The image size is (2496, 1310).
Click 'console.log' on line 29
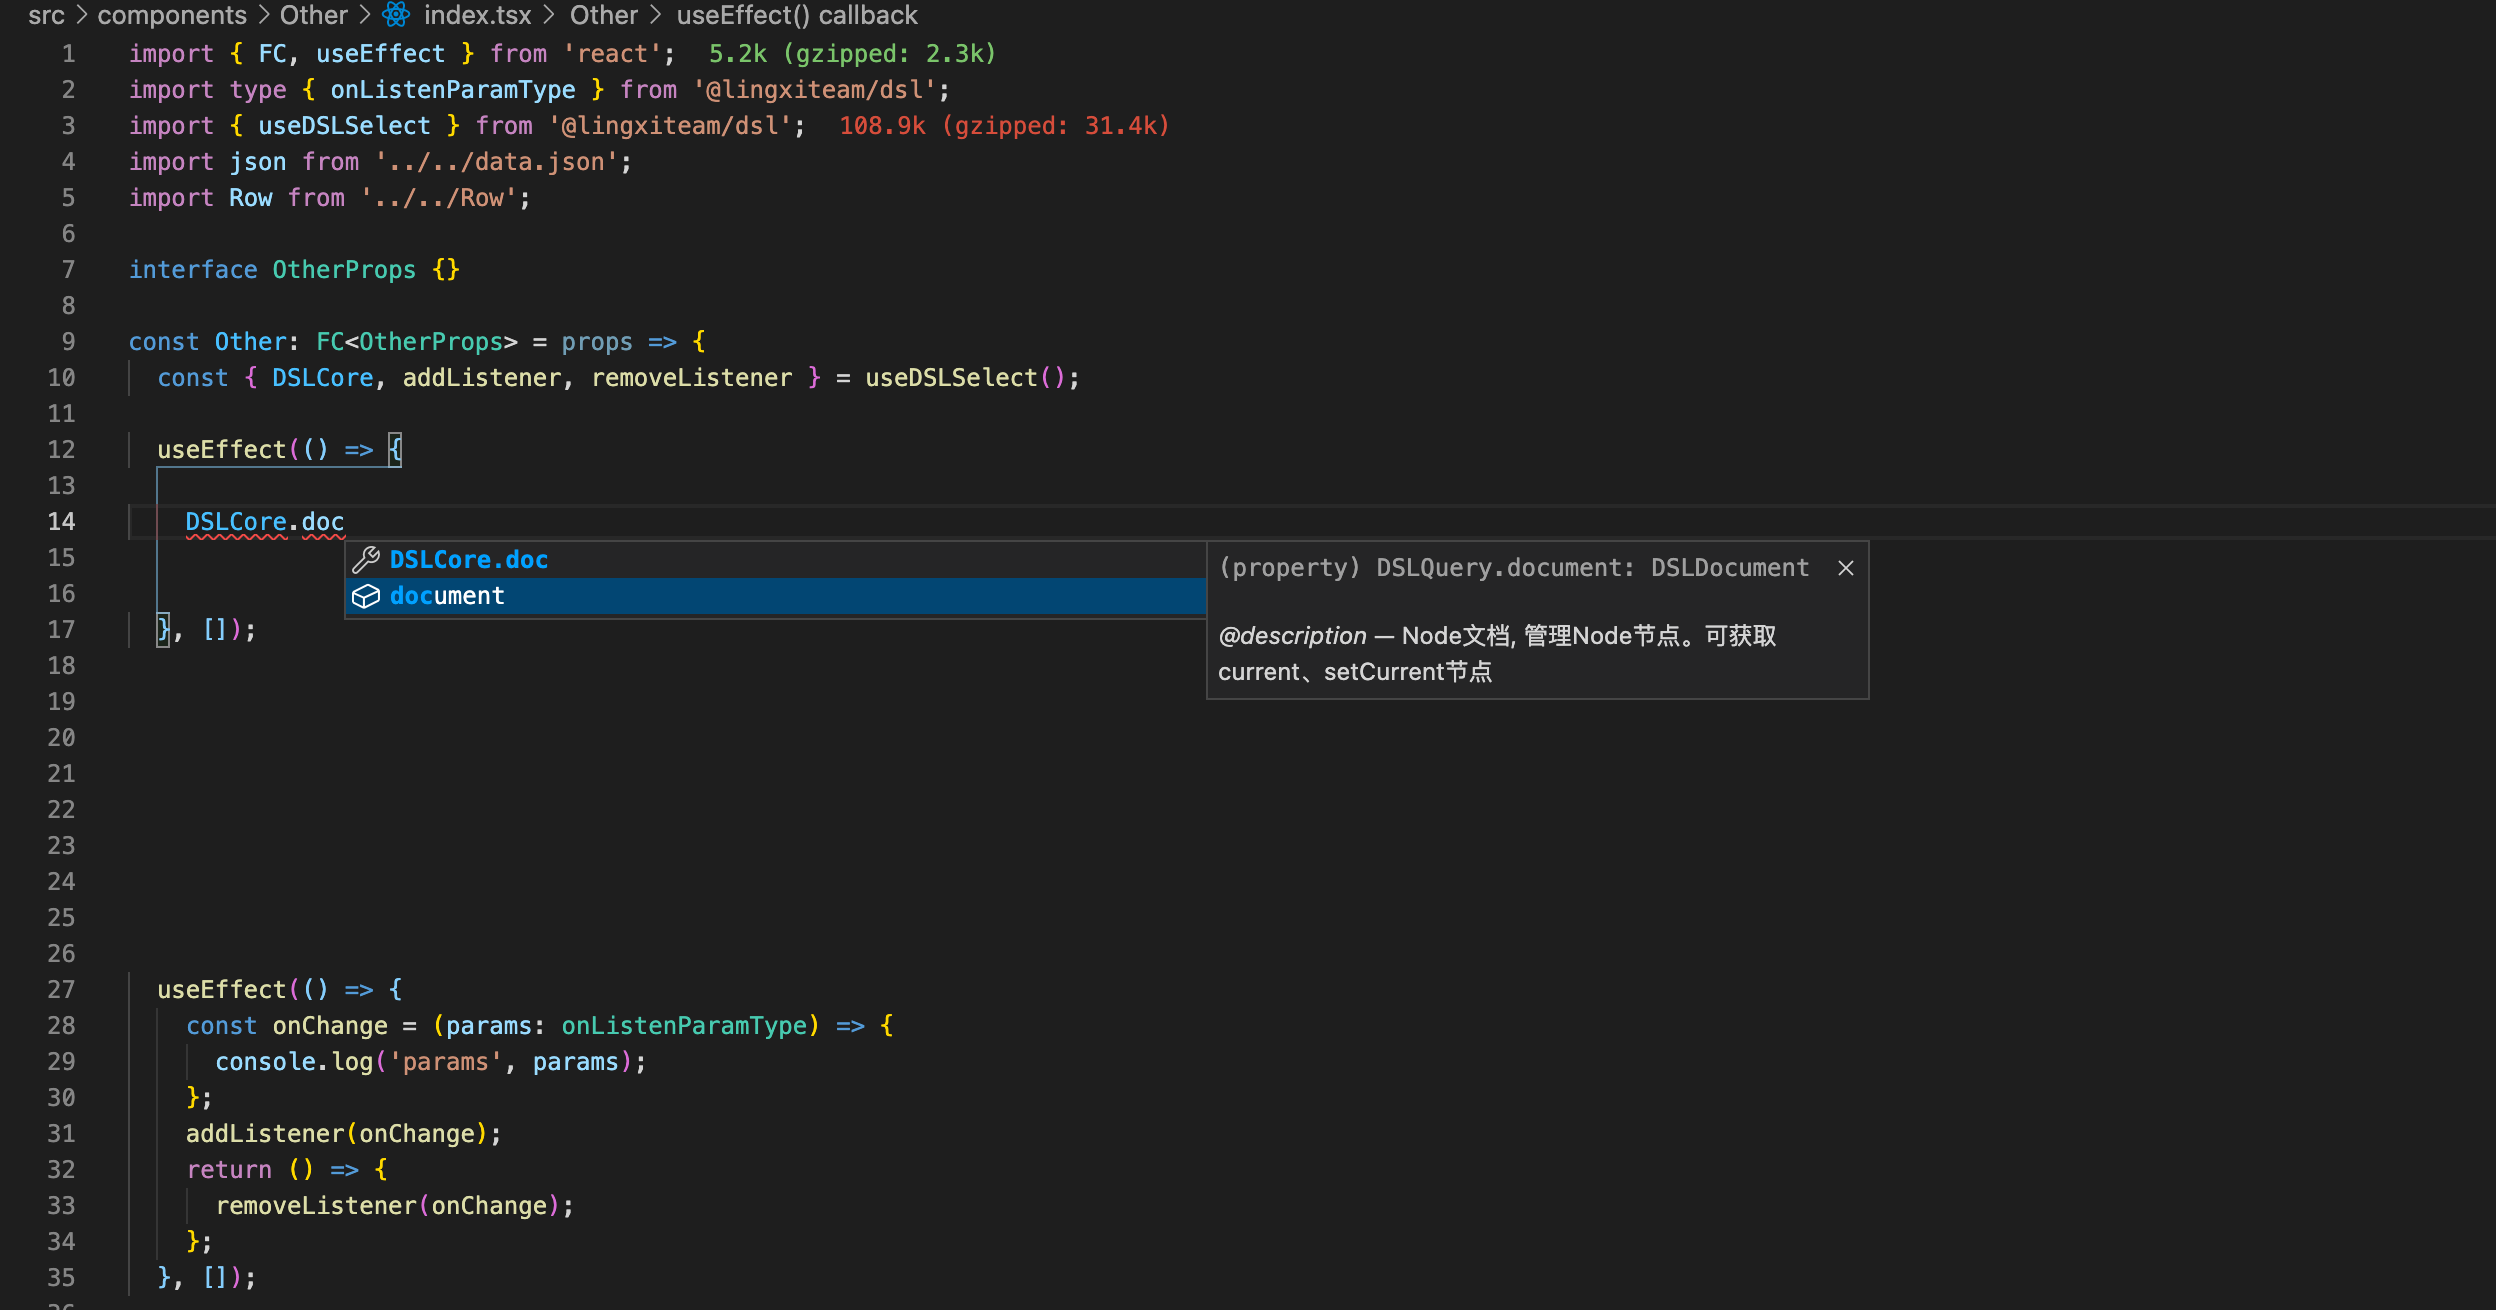click(x=294, y=1062)
